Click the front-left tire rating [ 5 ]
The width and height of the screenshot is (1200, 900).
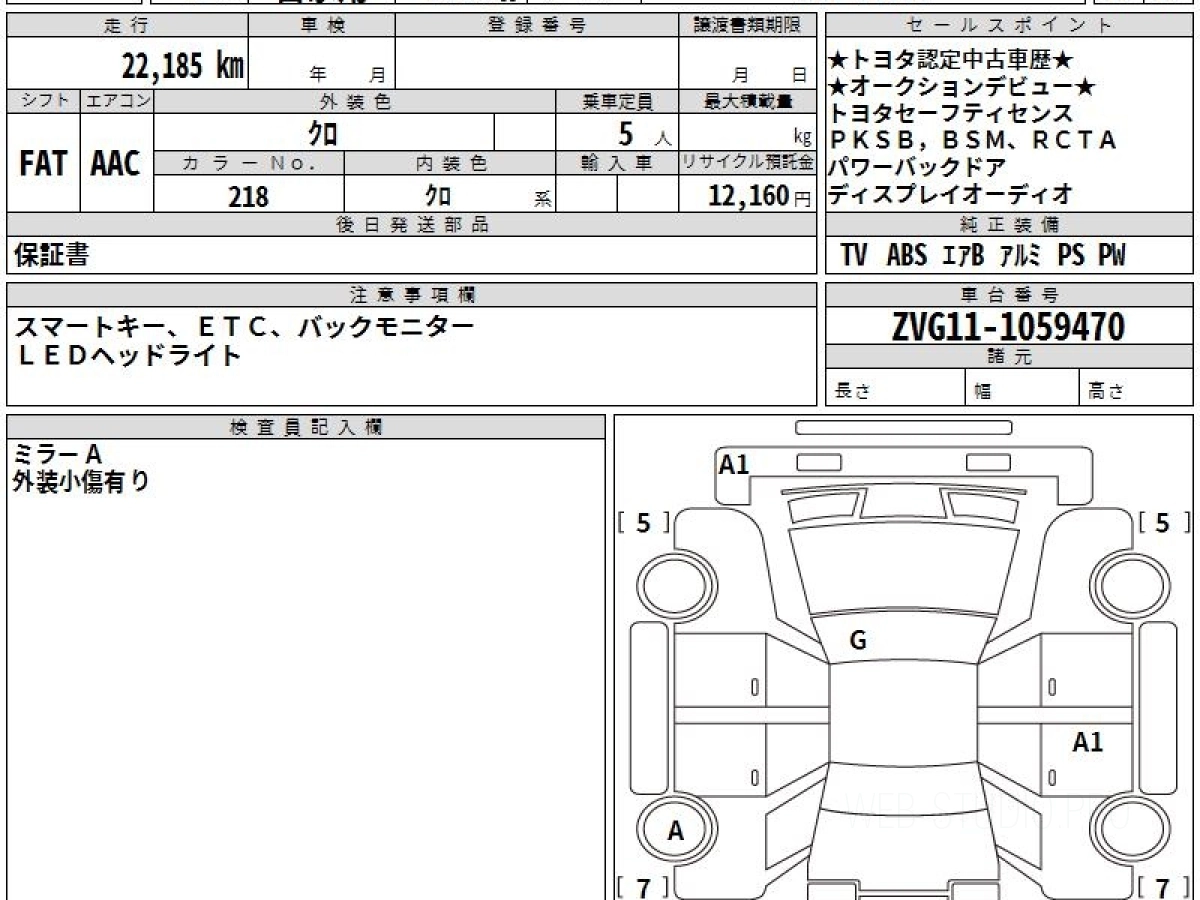(x=644, y=523)
